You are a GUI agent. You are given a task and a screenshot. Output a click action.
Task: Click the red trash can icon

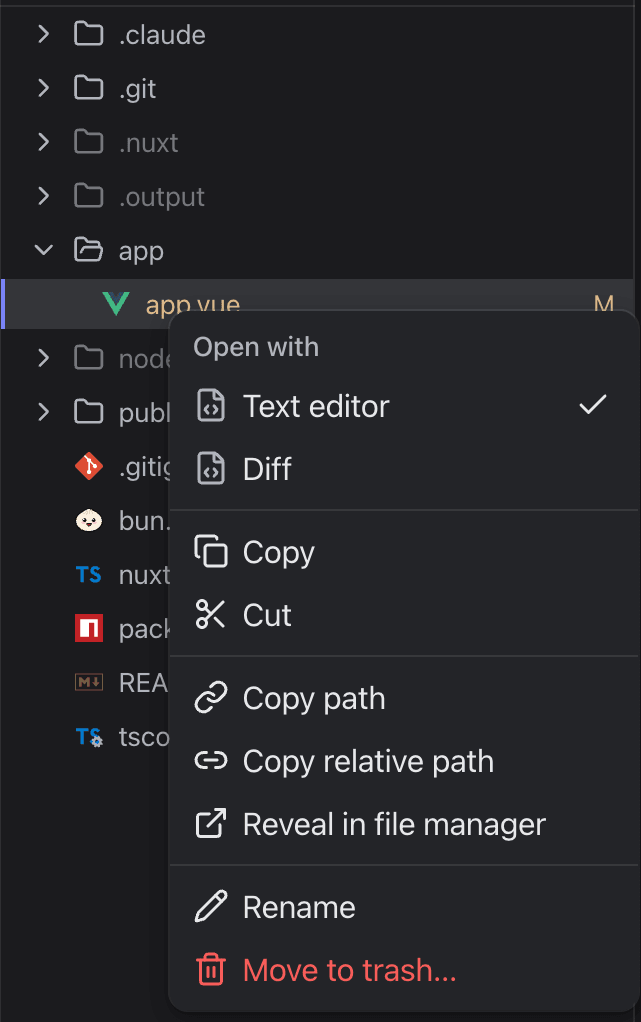[211, 969]
